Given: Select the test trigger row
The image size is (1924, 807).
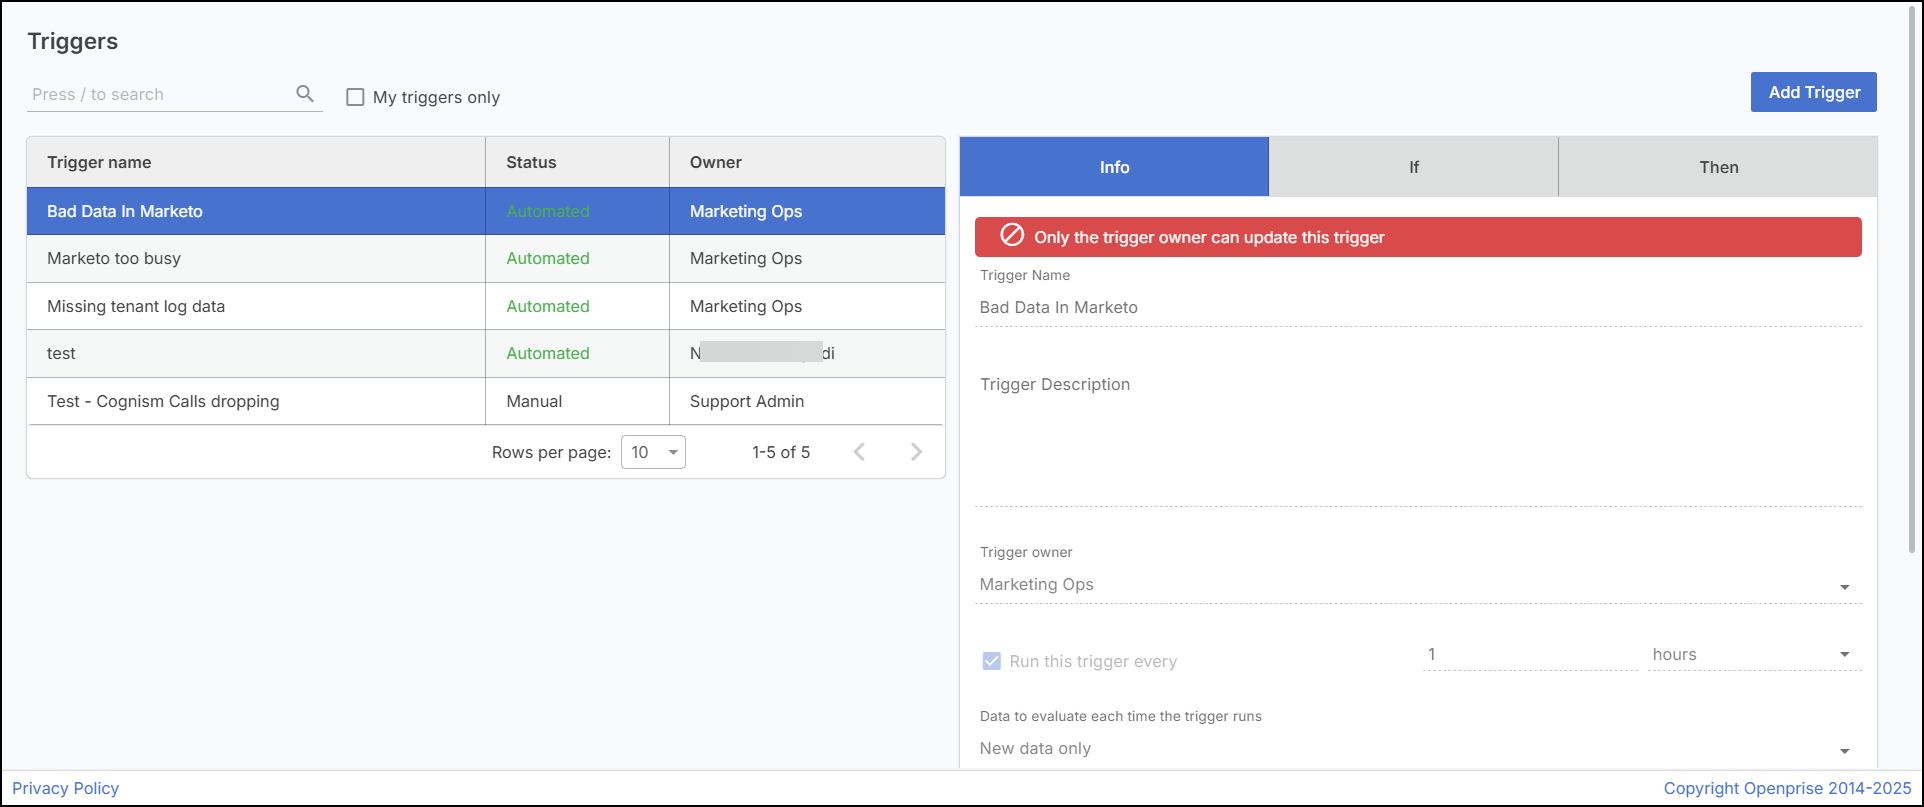Looking at the screenshot, I should [x=486, y=353].
